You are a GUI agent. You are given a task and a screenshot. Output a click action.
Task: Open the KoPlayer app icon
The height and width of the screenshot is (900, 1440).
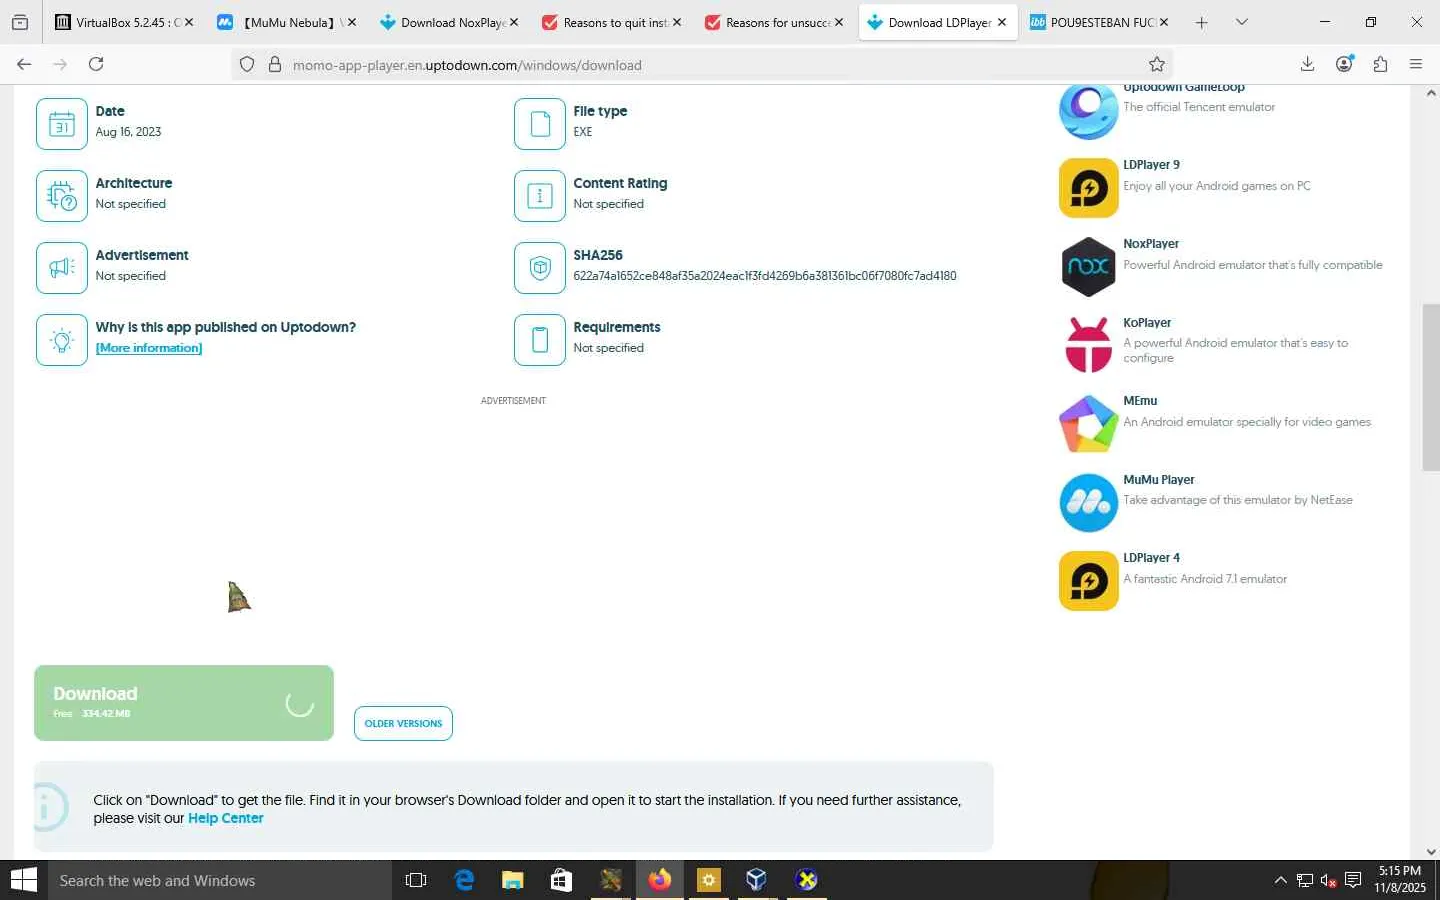1088,345
